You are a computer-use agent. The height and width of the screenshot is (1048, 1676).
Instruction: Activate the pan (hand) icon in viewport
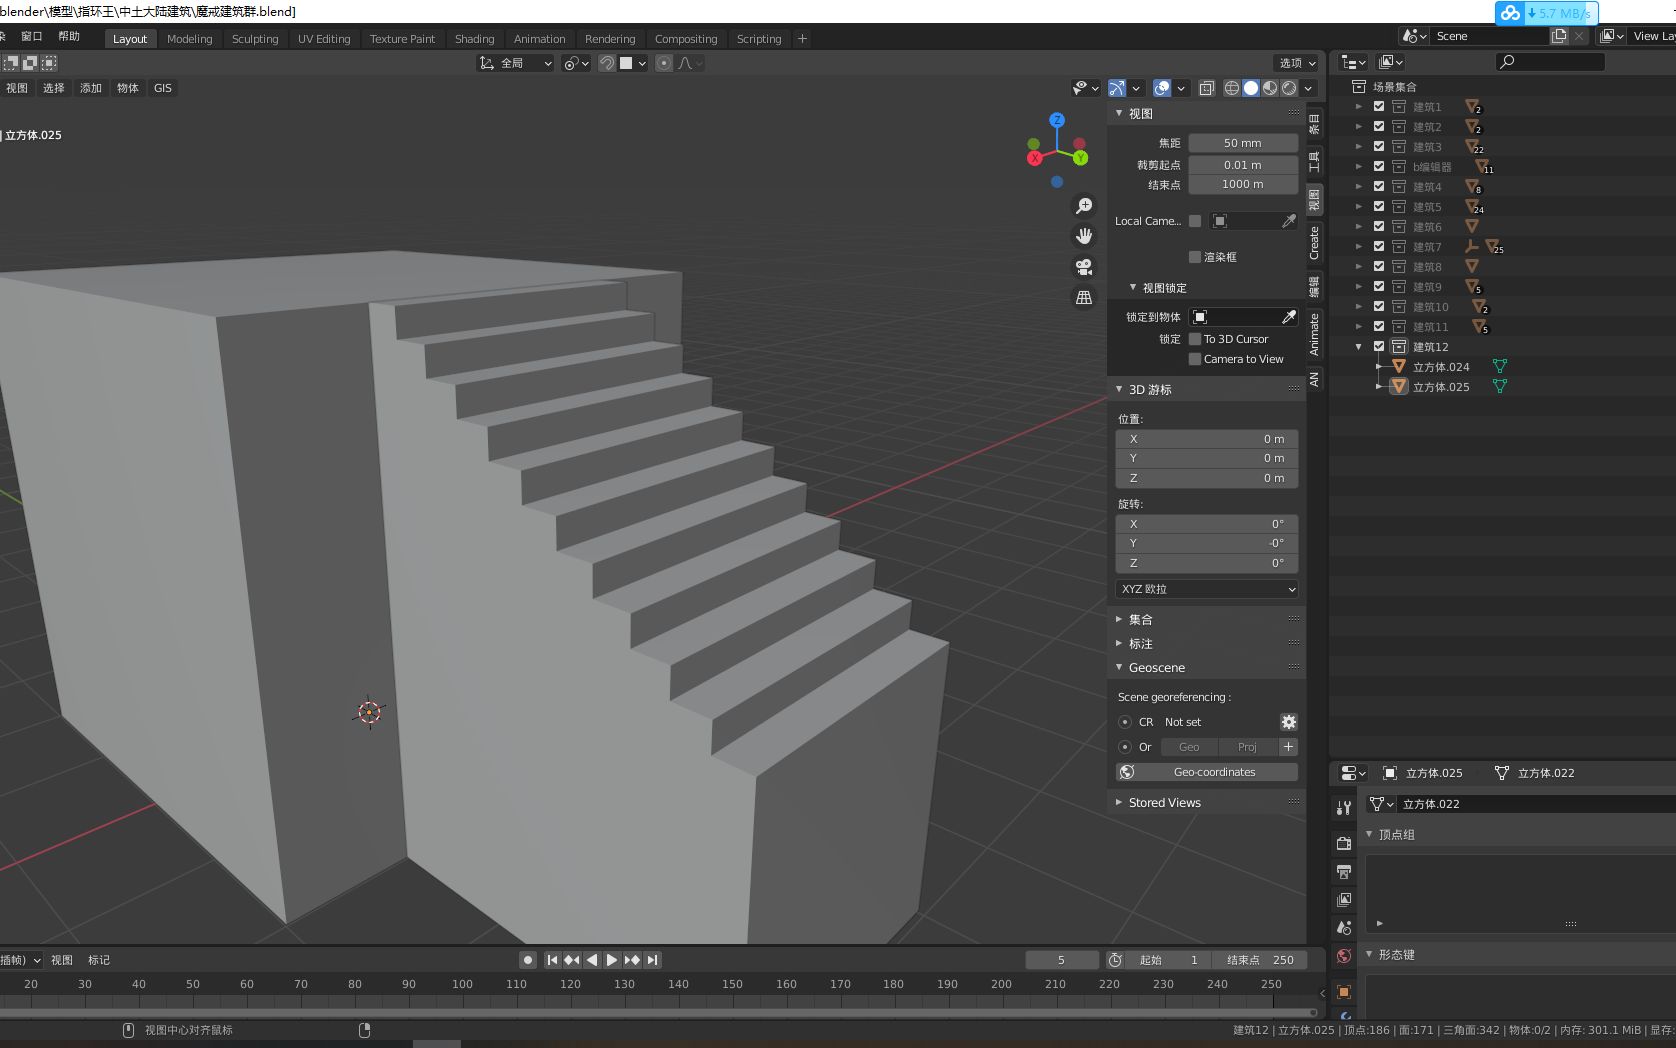coord(1084,236)
